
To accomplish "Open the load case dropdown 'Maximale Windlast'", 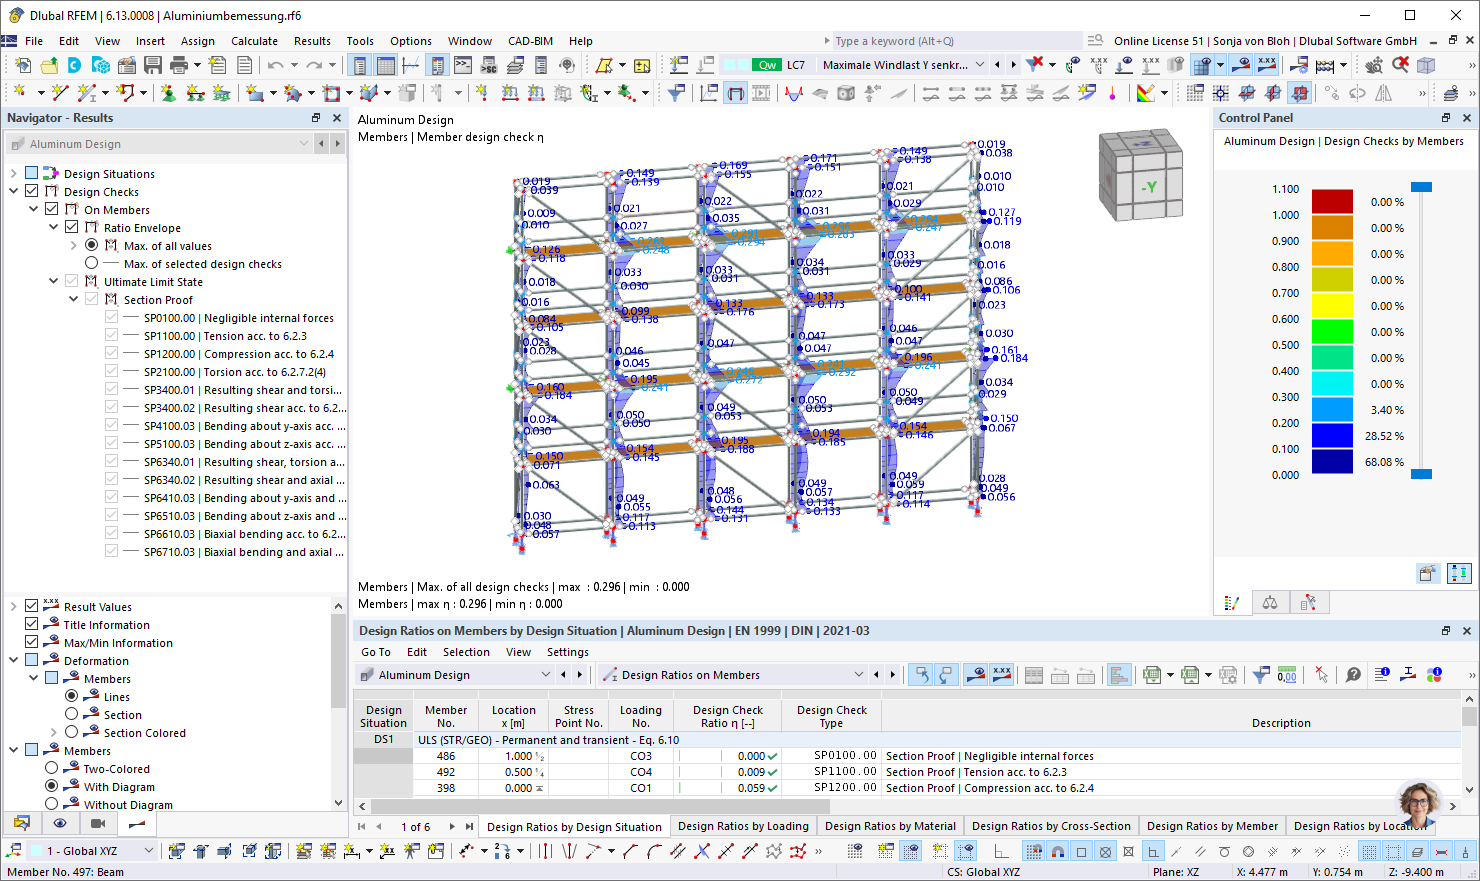I will click(980, 65).
